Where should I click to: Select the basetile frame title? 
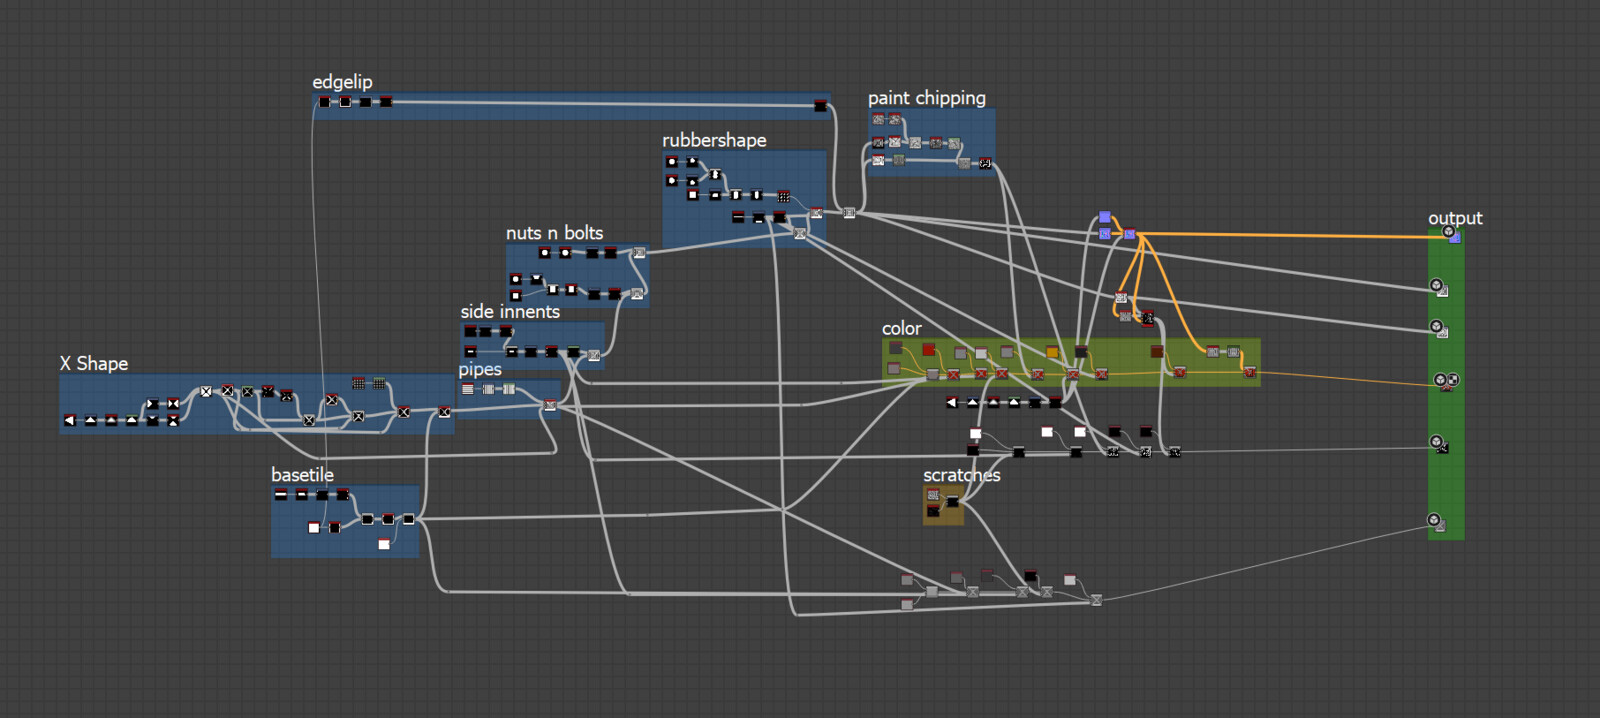302,475
